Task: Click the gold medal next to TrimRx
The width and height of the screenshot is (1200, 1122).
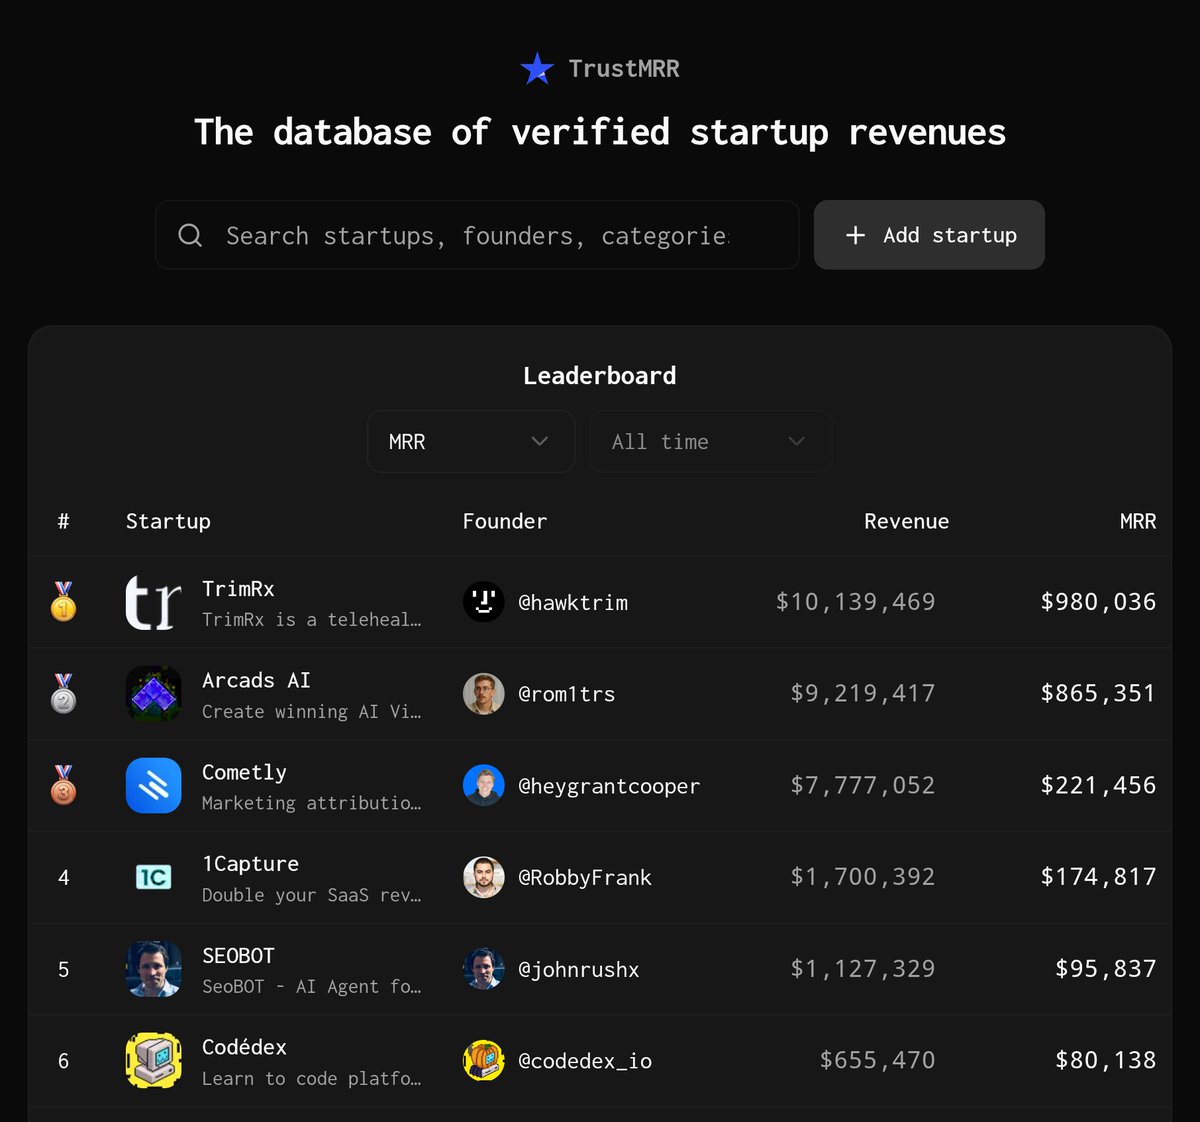Action: [x=63, y=602]
